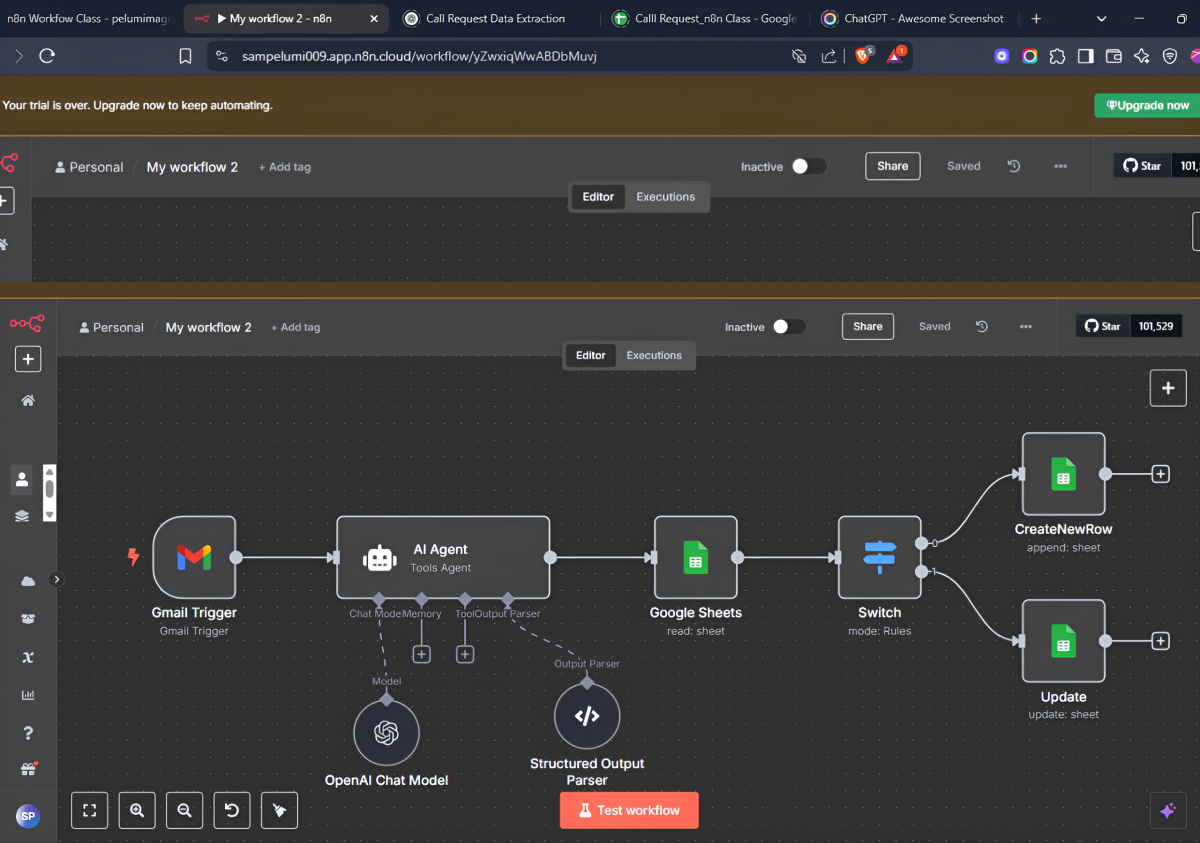Viewport: 1200px width, 843px height.
Task: Reload the page with the browser refresh button
Action: (x=46, y=56)
